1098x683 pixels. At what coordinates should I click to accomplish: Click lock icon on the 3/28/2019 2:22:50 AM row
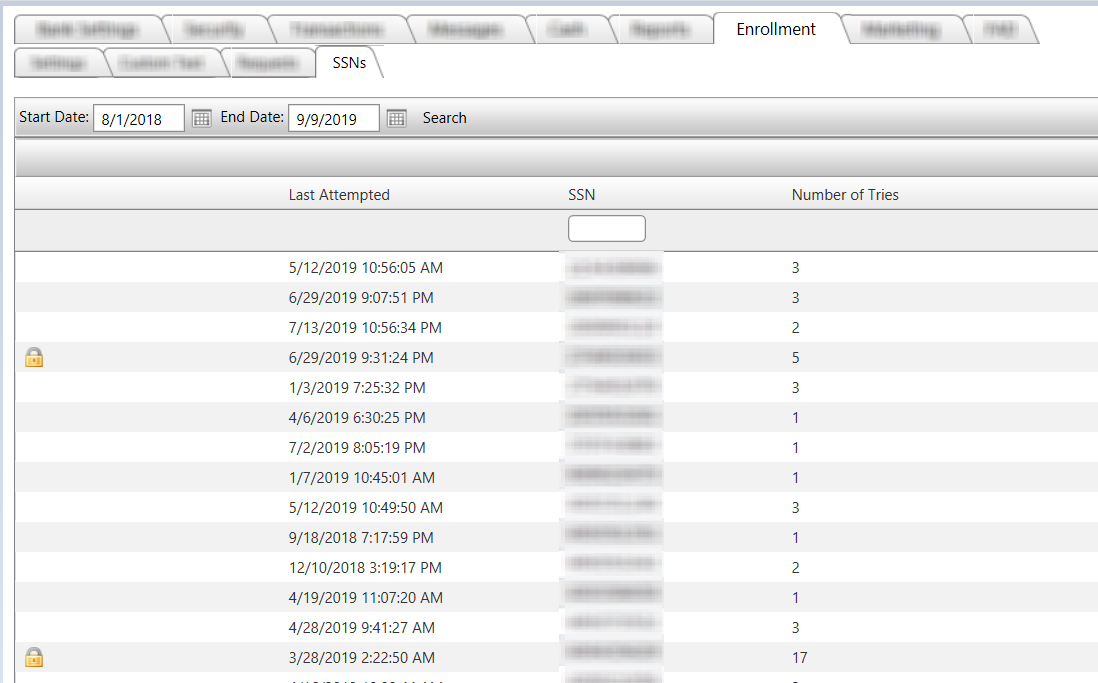point(34,658)
